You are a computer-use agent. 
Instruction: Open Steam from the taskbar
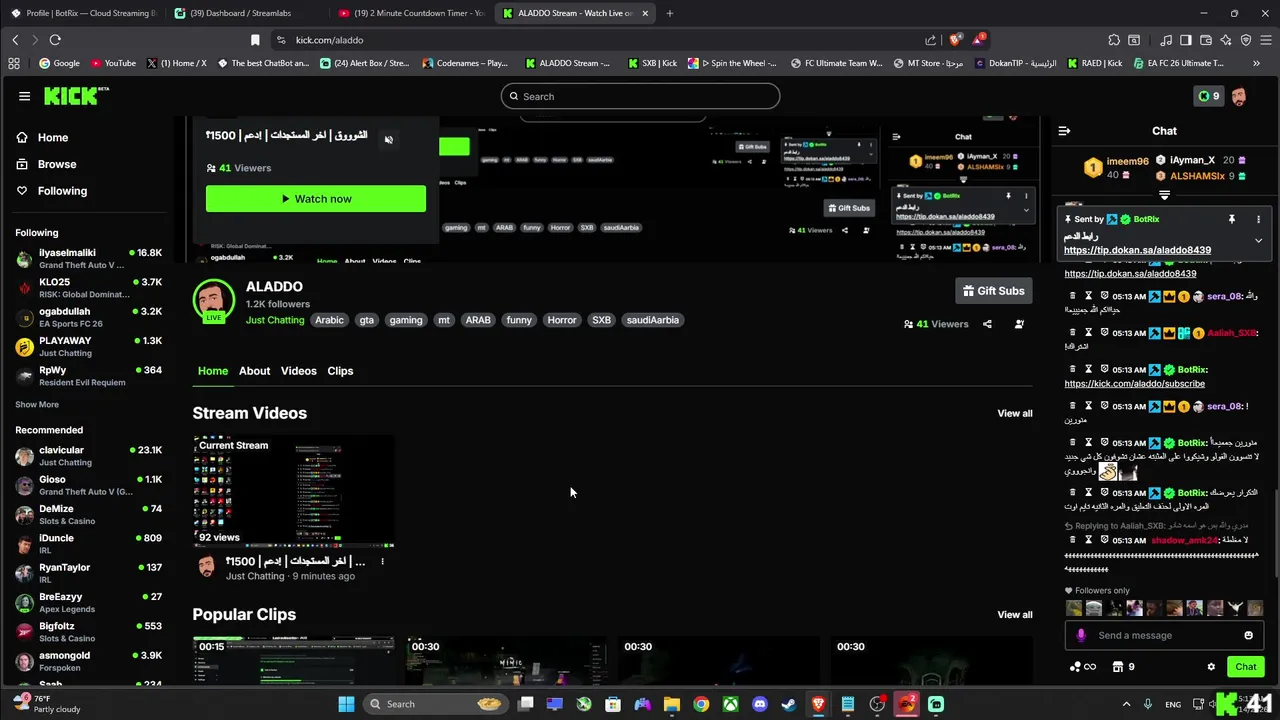[x=789, y=704]
